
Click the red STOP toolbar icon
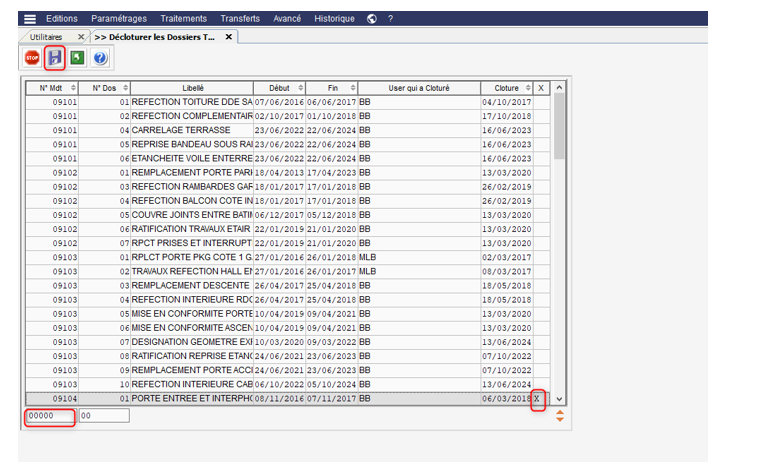[33, 58]
